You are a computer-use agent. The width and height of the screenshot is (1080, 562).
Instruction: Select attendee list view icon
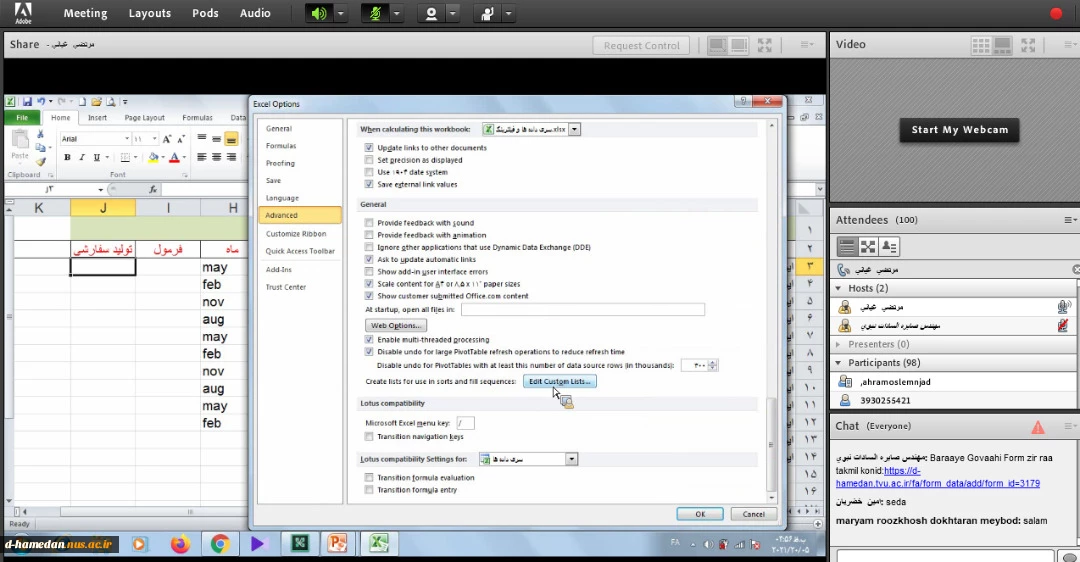(847, 247)
